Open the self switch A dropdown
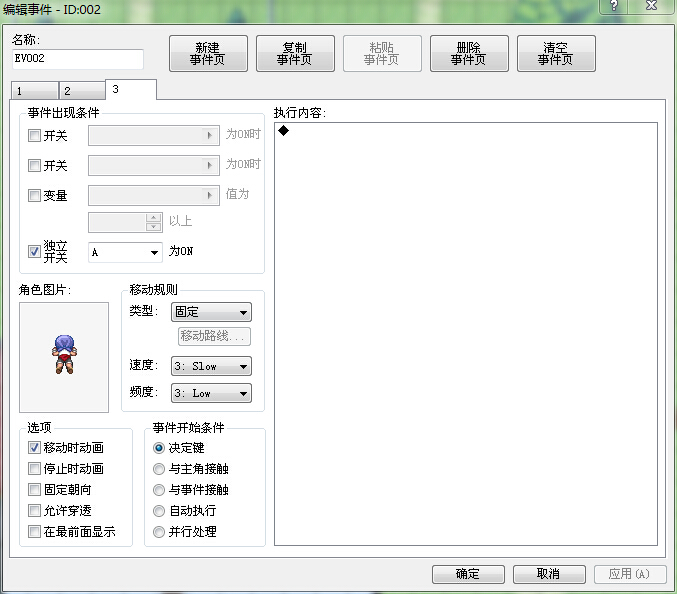 pos(125,252)
